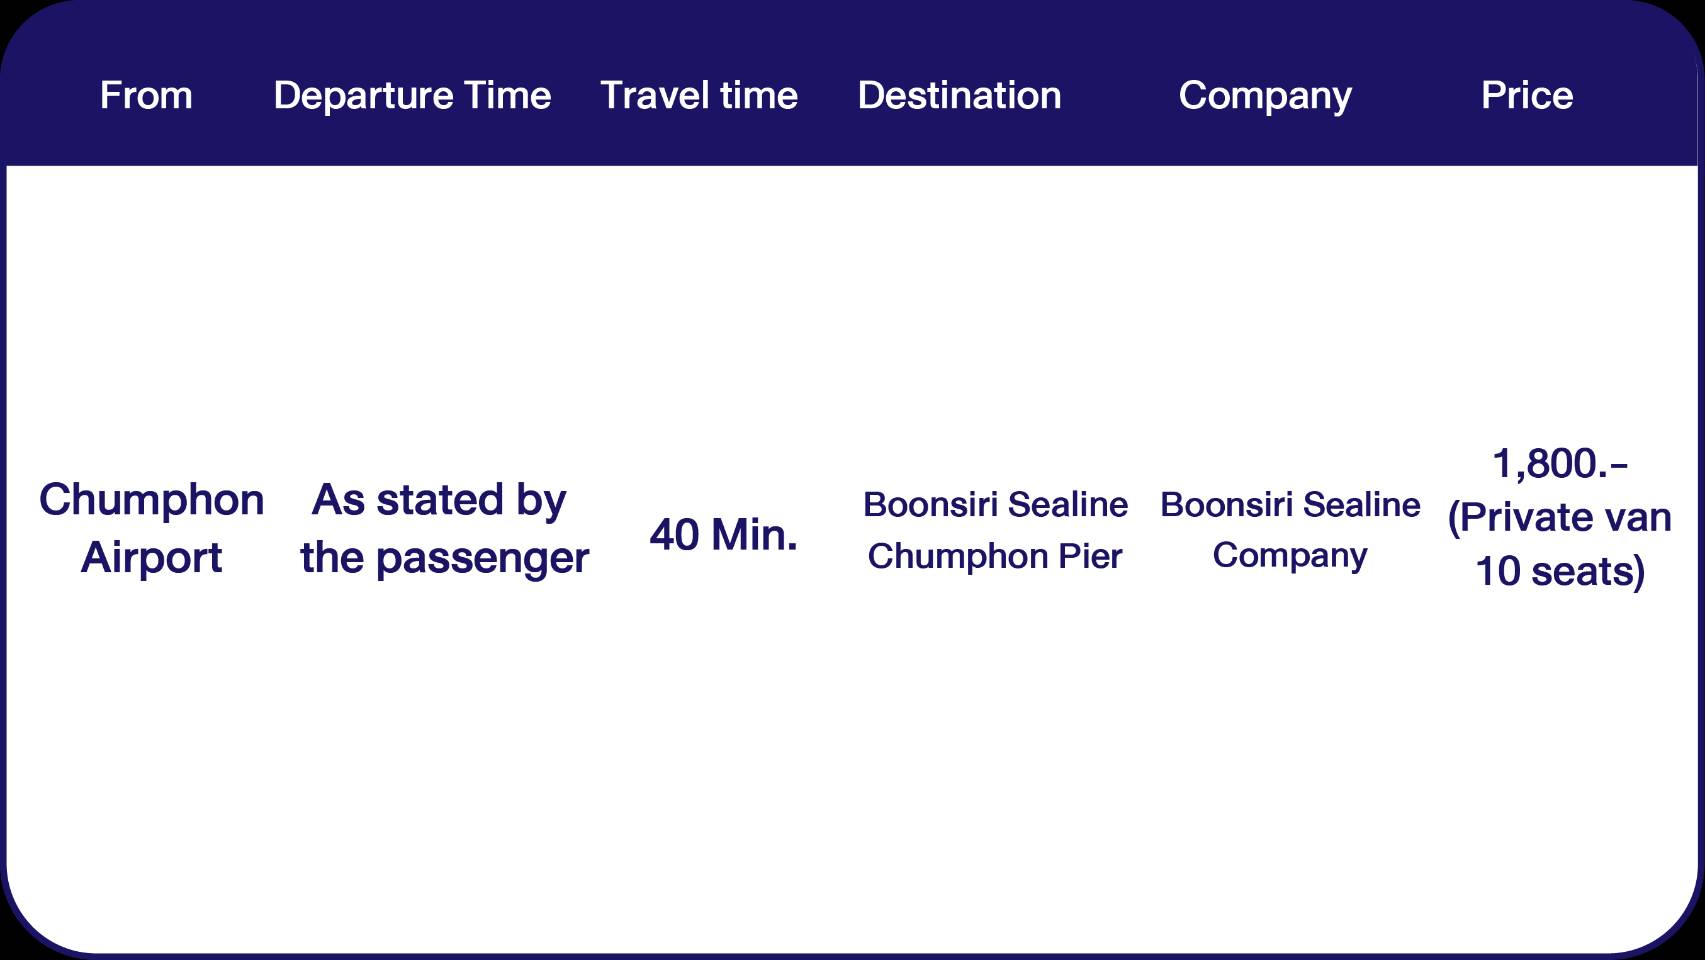The width and height of the screenshot is (1705, 960).
Task: Select the Departure Time column header
Action: 412,96
